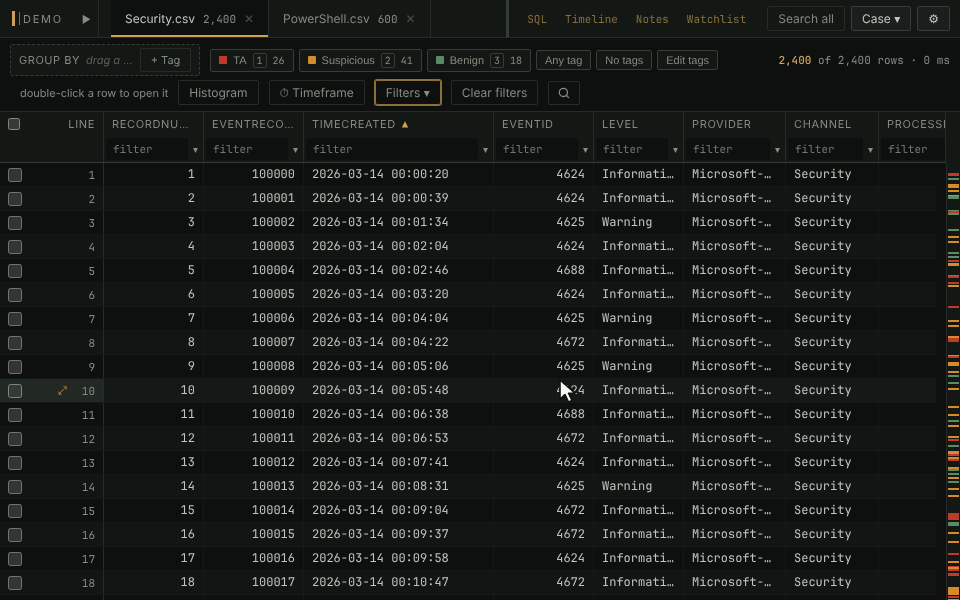The height and width of the screenshot is (600, 960).
Task: Click the PROVIDER column header
Action: (x=721, y=124)
